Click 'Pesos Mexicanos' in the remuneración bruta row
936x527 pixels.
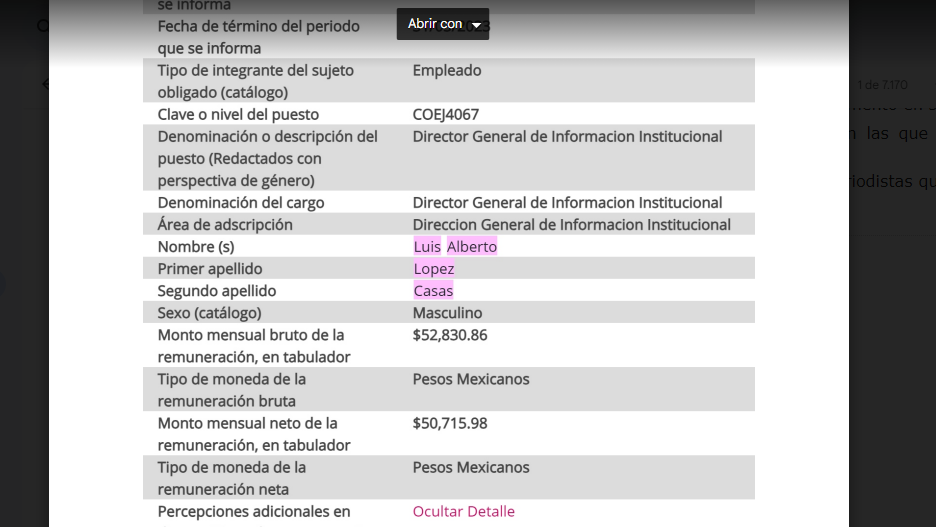pyautogui.click(x=471, y=379)
